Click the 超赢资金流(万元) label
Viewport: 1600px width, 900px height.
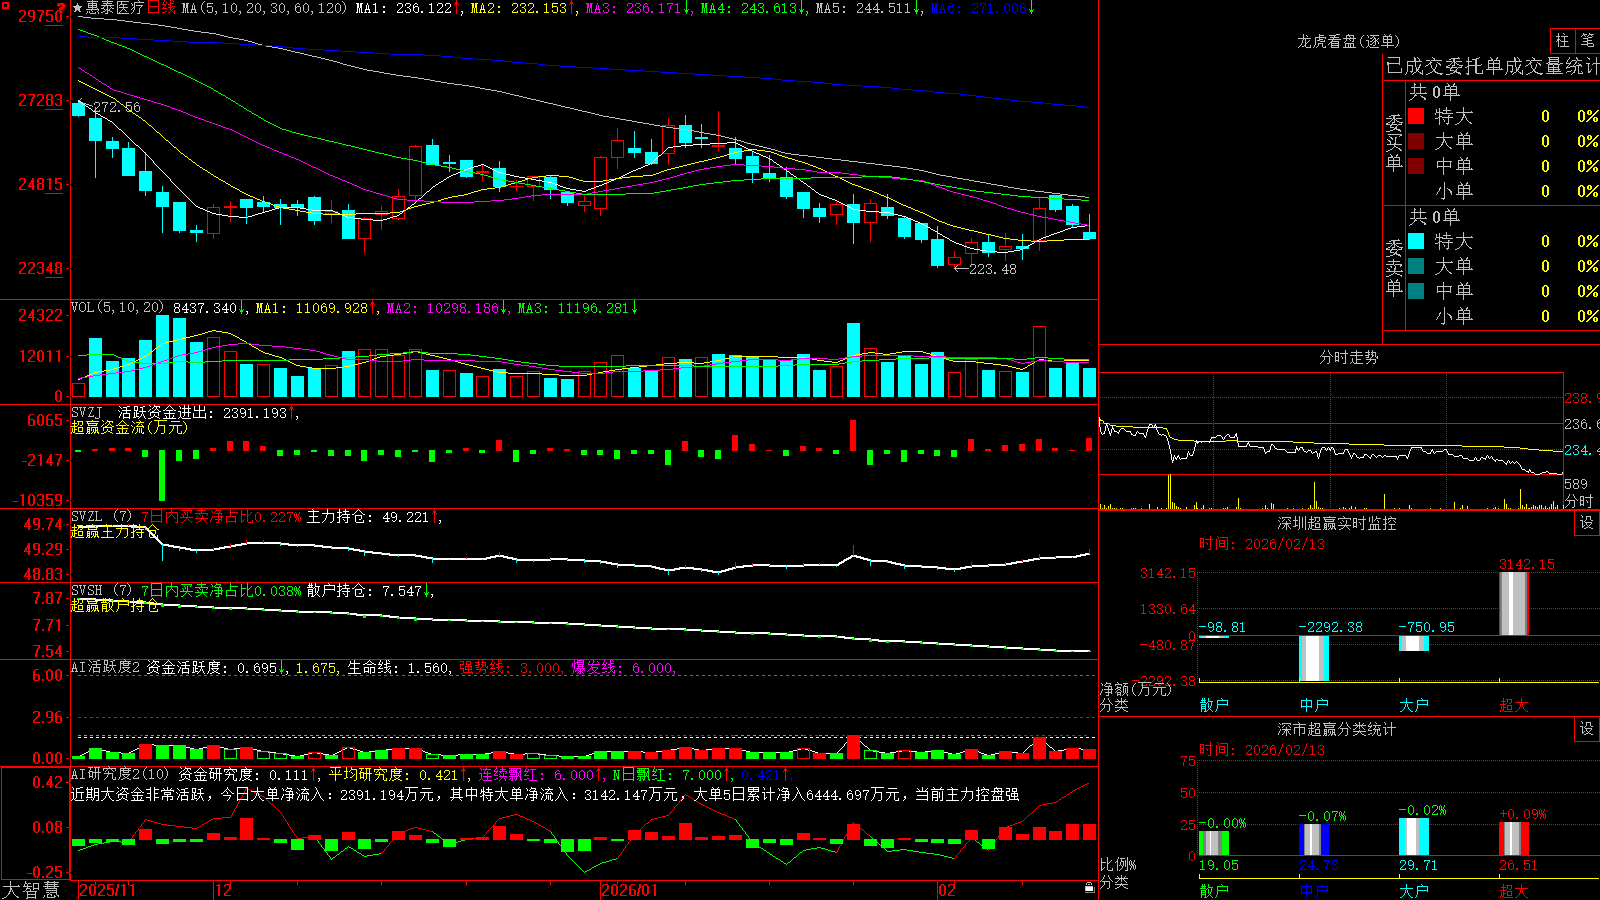(x=129, y=427)
